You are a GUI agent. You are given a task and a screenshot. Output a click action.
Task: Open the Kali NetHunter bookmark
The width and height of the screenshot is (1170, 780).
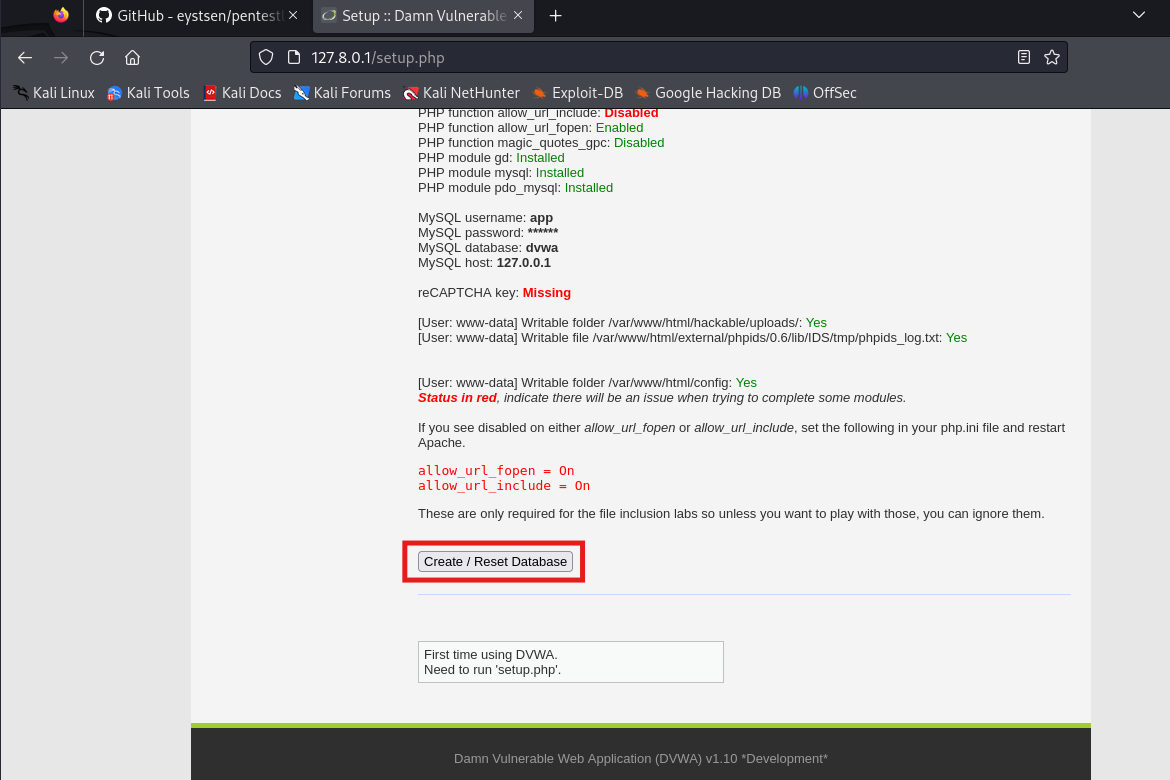coord(461,93)
